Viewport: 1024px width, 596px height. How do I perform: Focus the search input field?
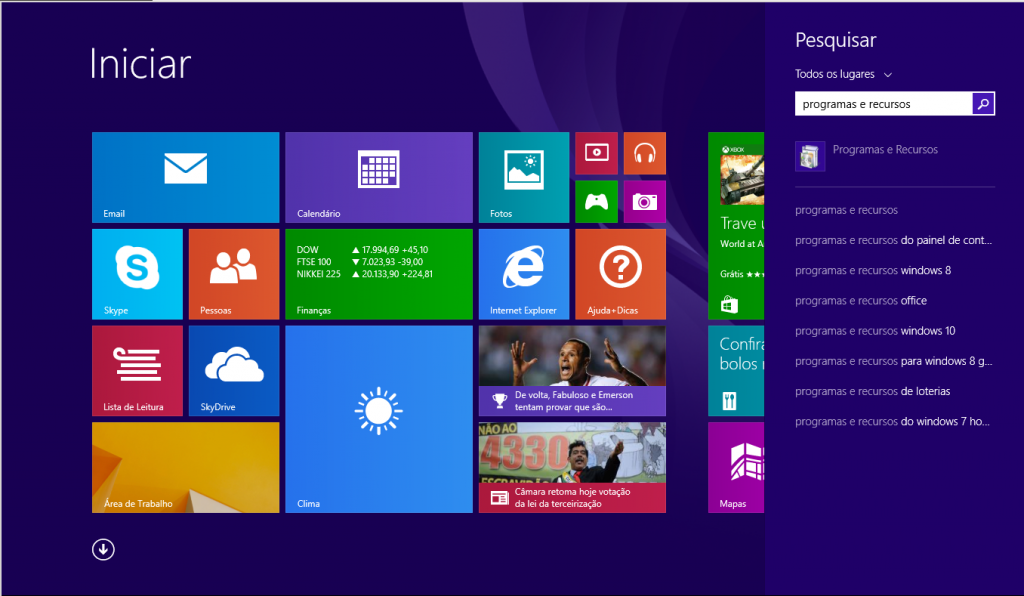click(884, 104)
